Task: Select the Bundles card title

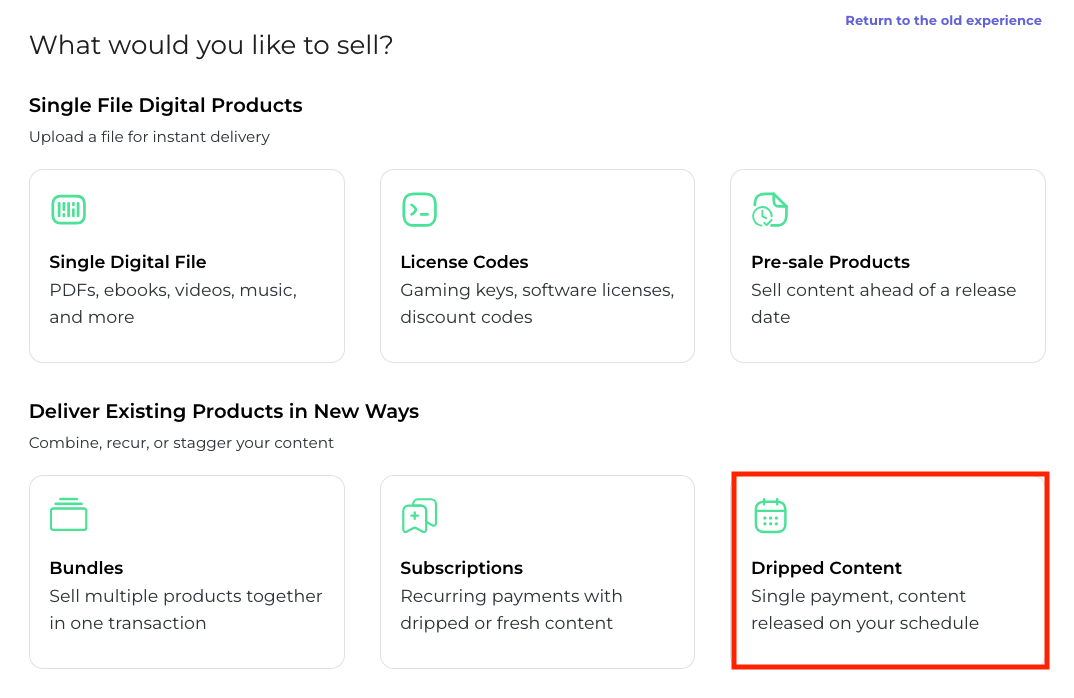Action: (x=86, y=568)
